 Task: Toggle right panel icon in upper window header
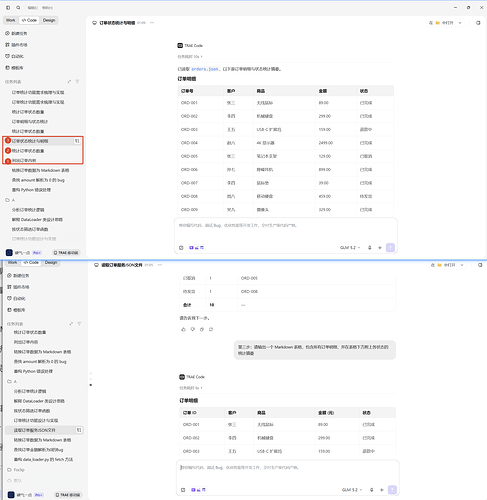[x=478, y=23]
